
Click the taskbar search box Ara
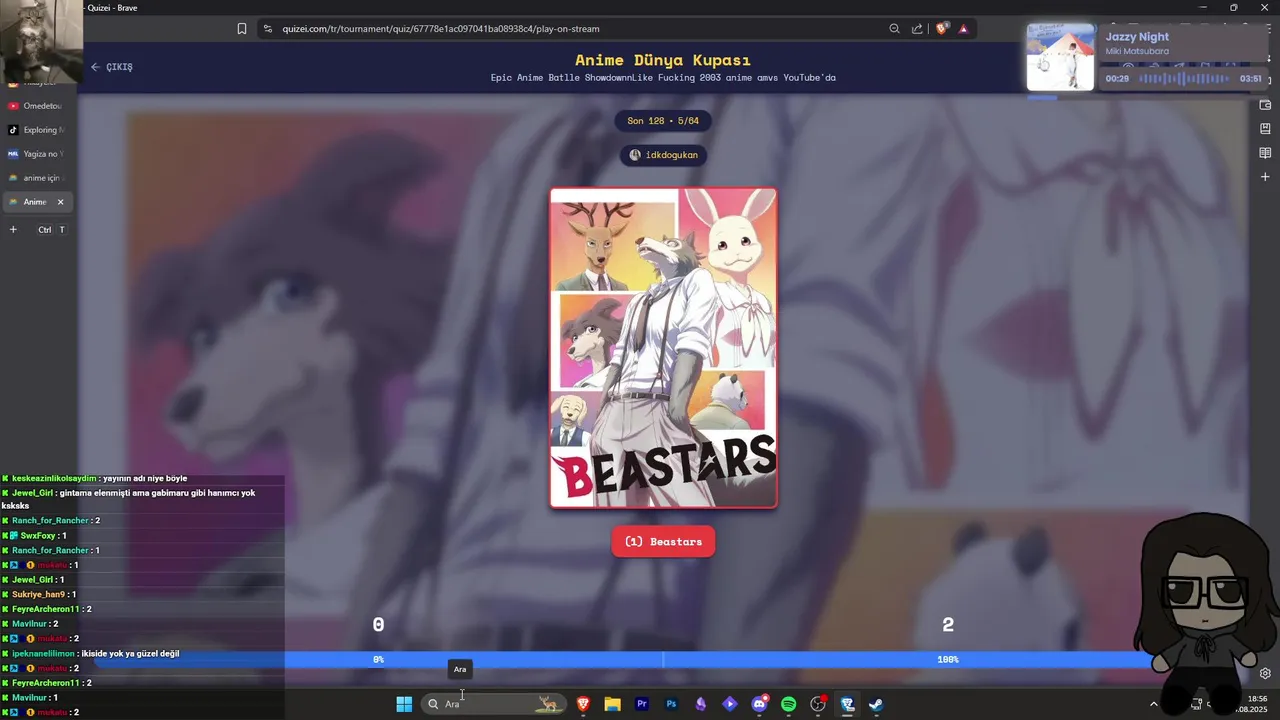[x=493, y=704]
